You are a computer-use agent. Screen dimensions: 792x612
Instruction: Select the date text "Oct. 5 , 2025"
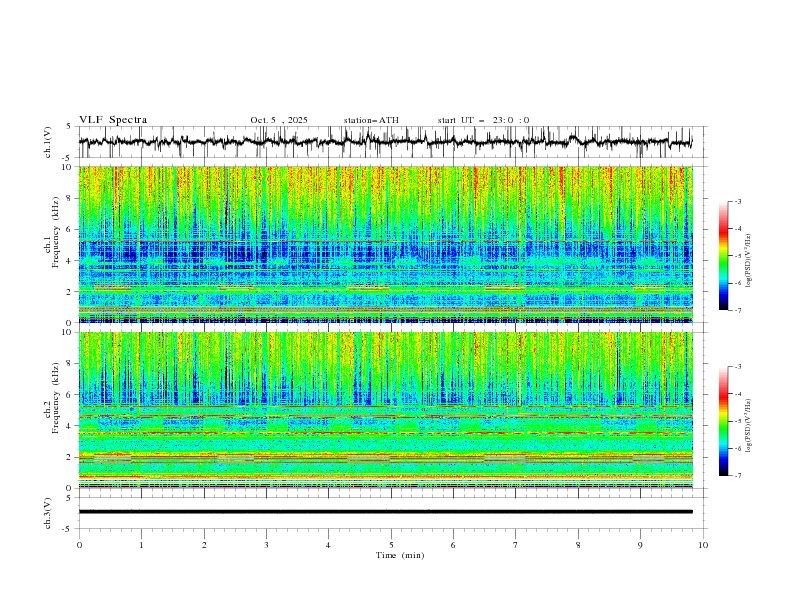[x=279, y=120]
